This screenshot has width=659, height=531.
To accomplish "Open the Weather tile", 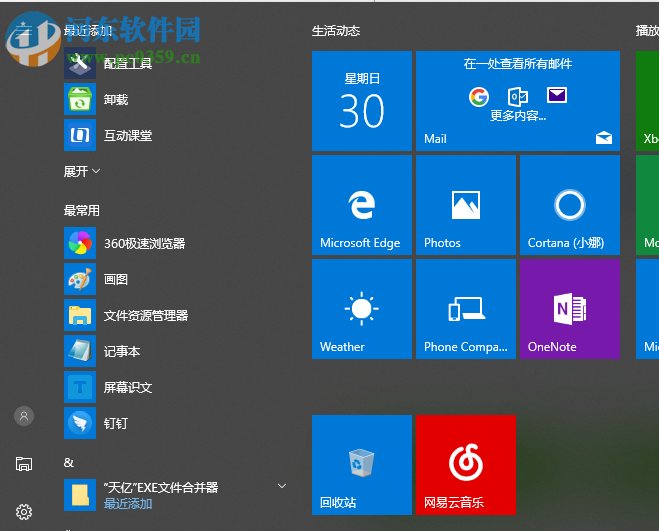I will coord(362,309).
